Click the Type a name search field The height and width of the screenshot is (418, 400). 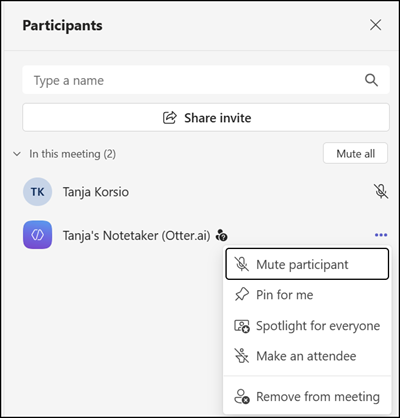coord(206,80)
